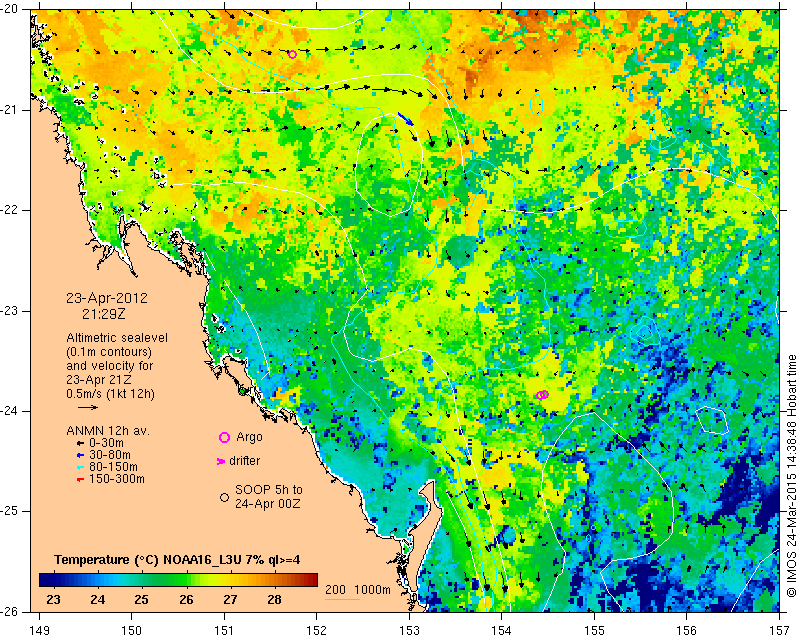Click the '0-30m' depth label
Viewport: 800px width, 640px height.
click(106, 443)
